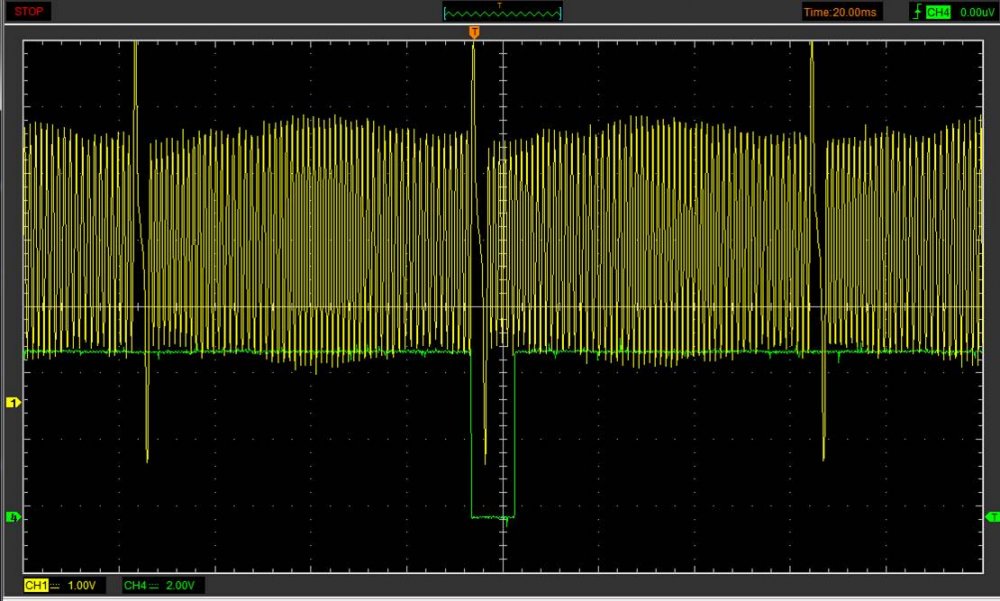
Task: Toggle the yellow CH1 channel label
Action: [x=35, y=584]
